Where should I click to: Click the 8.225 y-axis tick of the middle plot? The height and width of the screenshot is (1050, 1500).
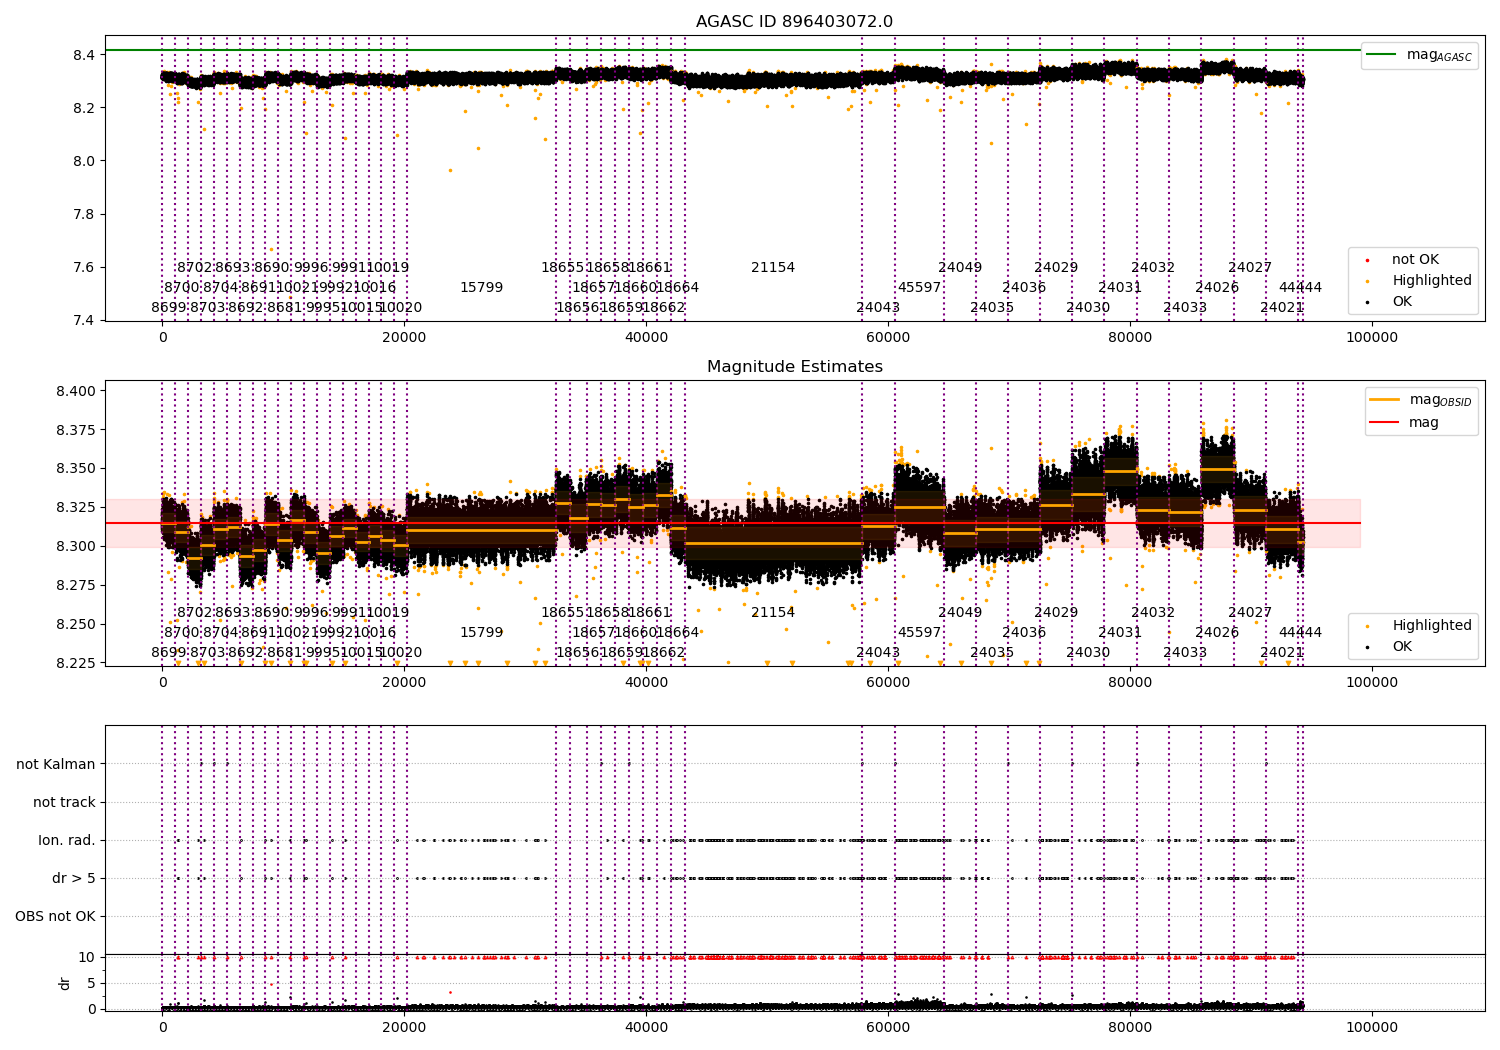coord(76,663)
